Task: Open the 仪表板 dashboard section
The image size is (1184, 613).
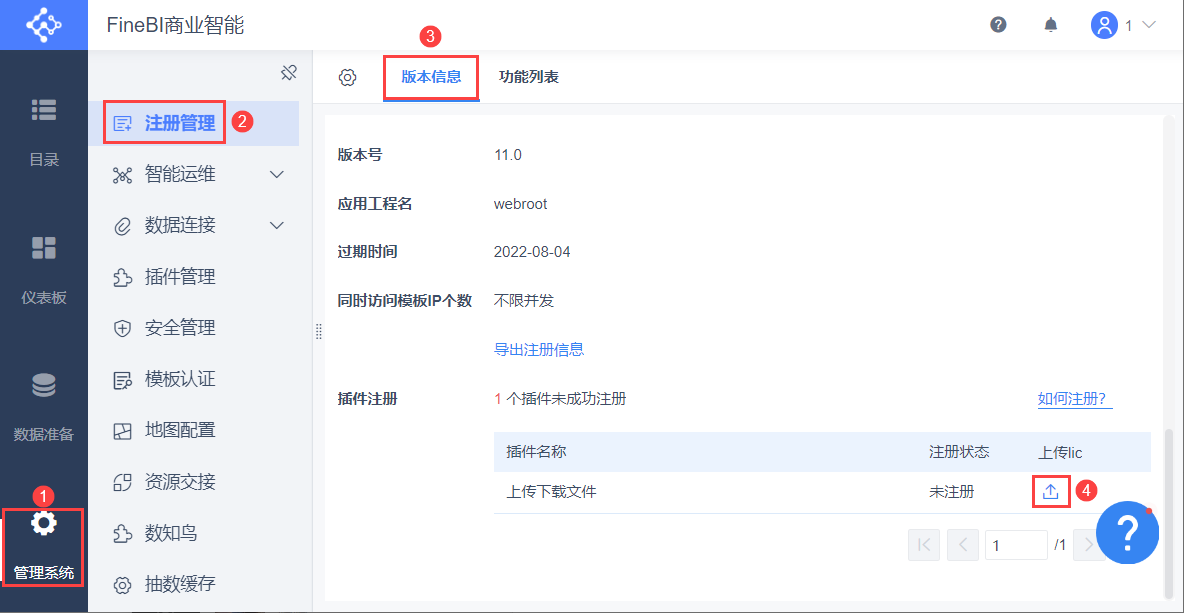Action: tap(44, 270)
